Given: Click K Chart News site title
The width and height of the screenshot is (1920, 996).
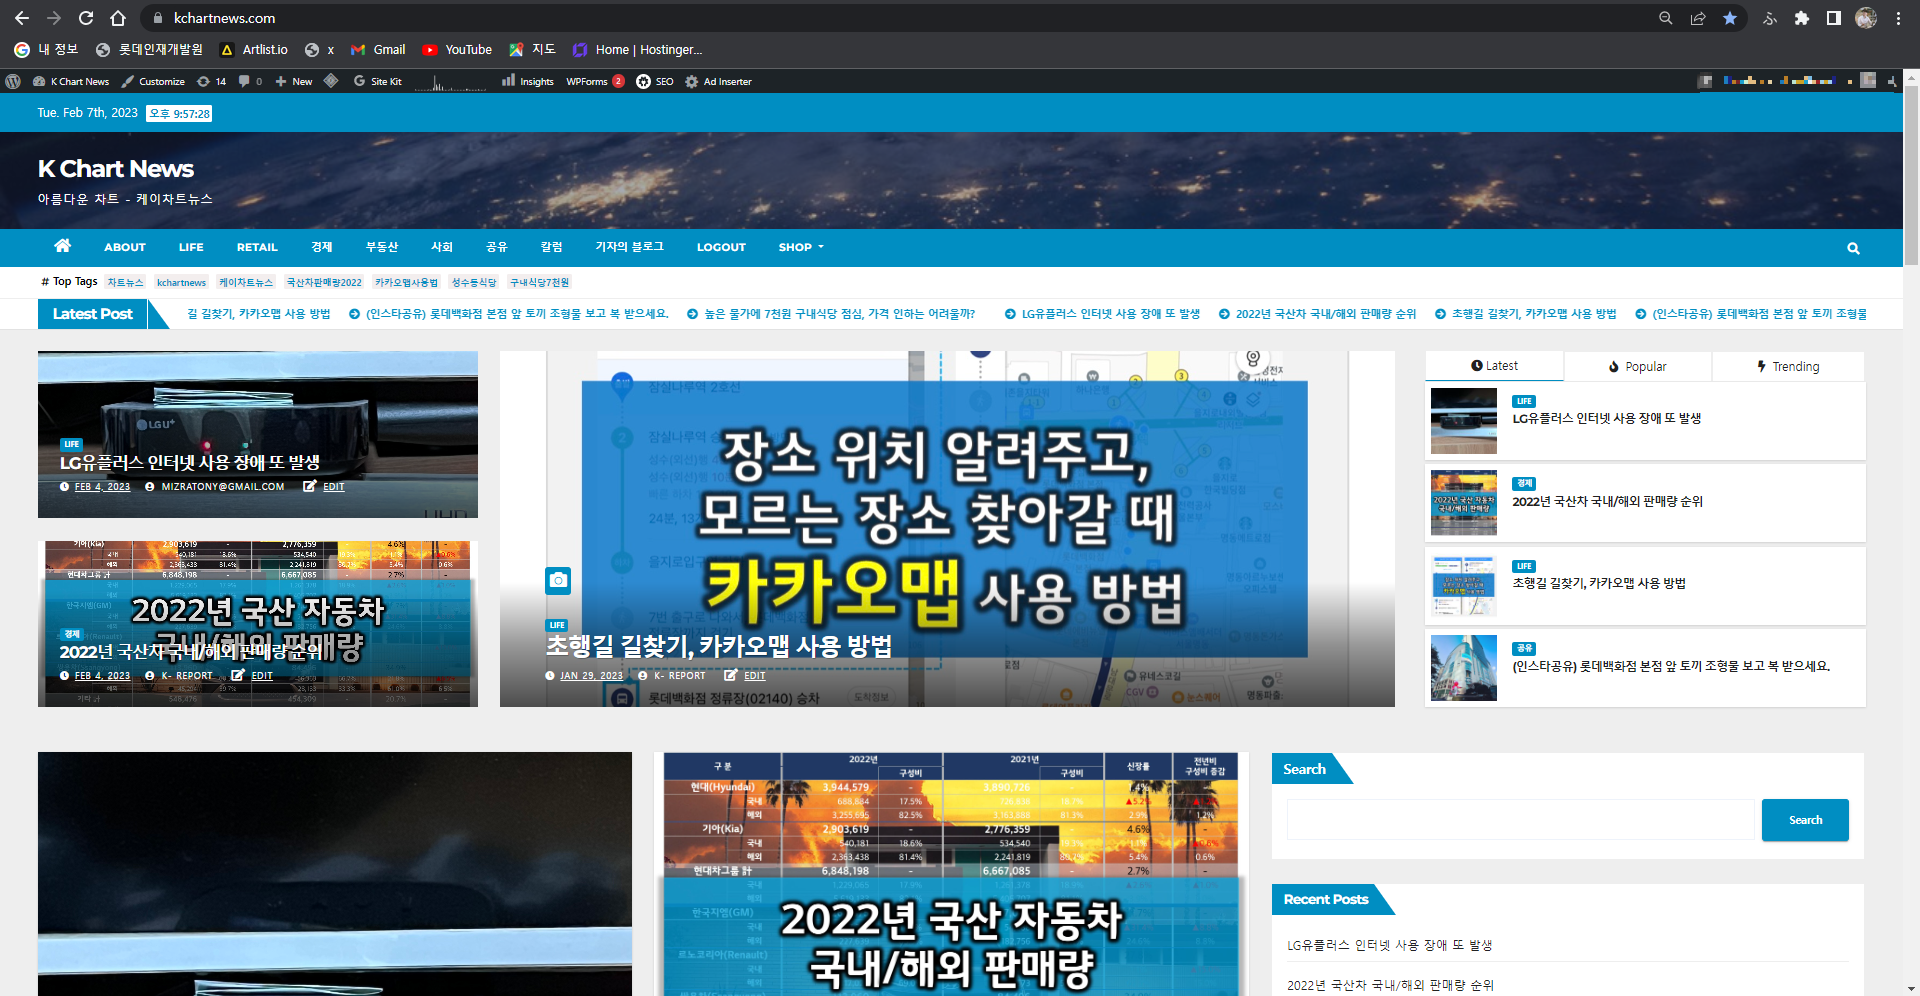Looking at the screenshot, I should tap(116, 169).
